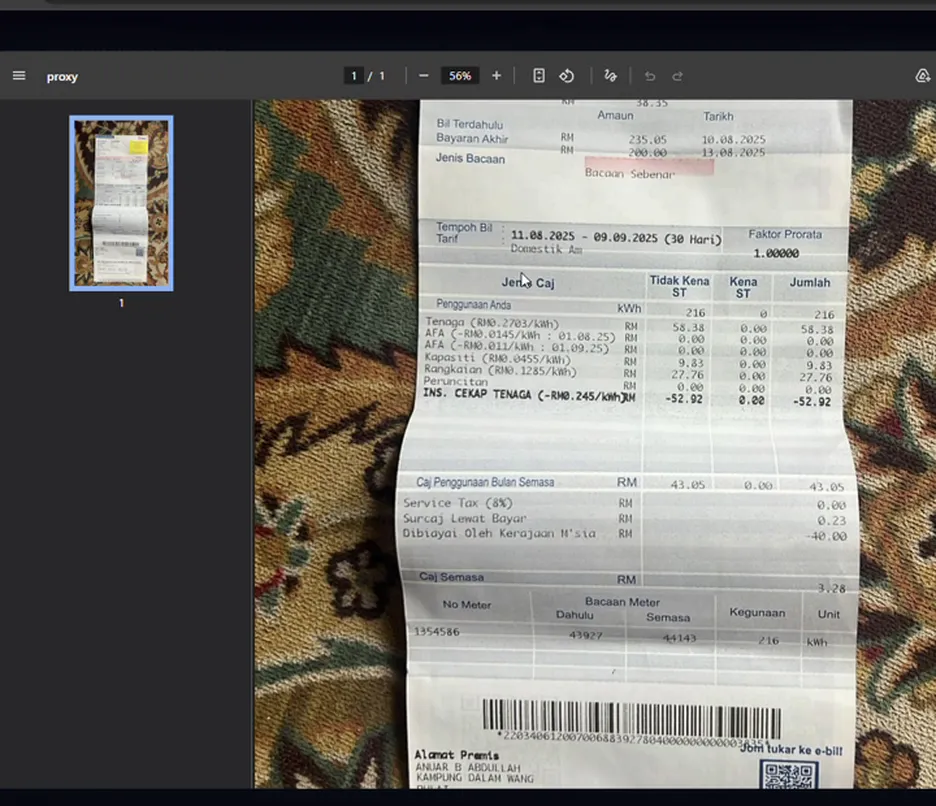Click the Jenis Caj header text
Viewport: 936px width, 806px height.
pos(528,282)
